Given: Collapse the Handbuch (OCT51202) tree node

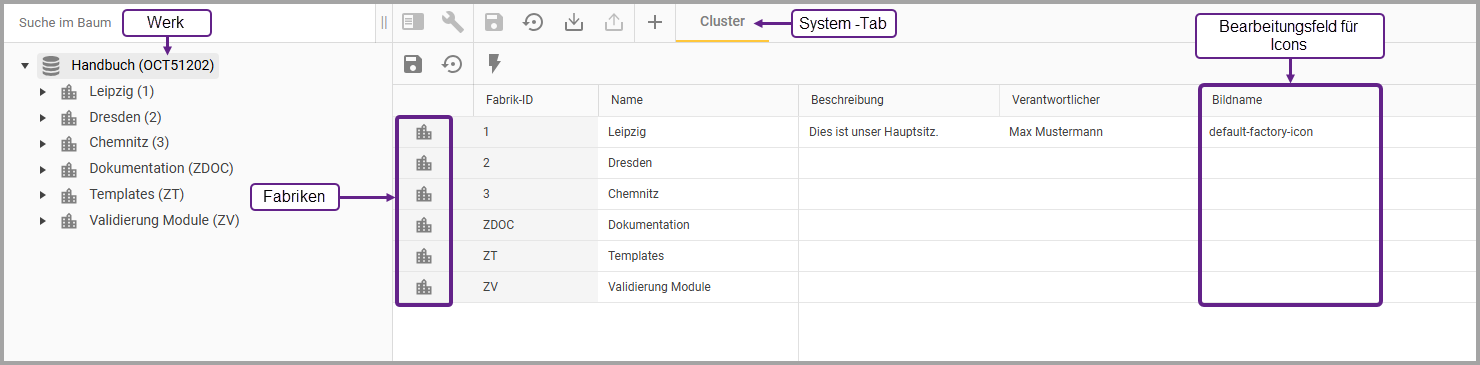Looking at the screenshot, I should [25, 66].
